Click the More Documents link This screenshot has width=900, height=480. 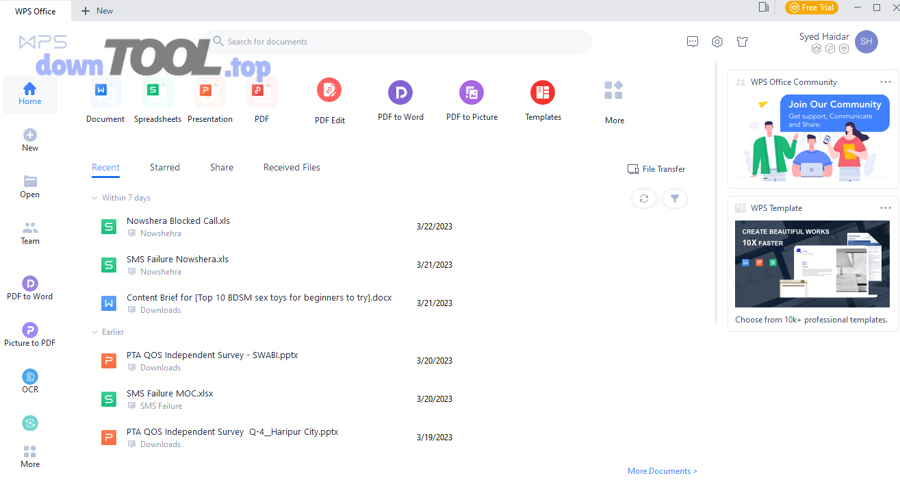pos(662,471)
